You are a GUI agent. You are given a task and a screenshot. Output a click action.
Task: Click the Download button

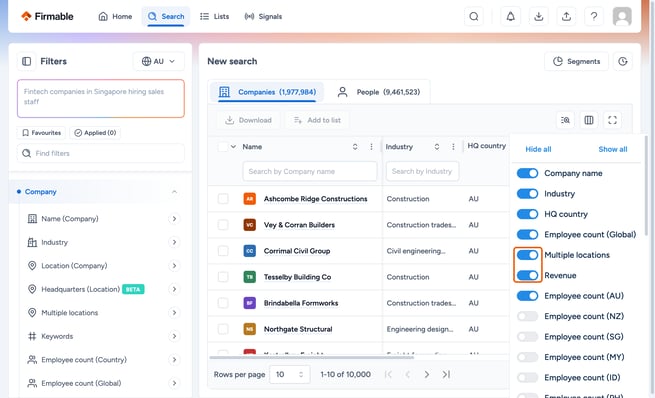(248, 120)
